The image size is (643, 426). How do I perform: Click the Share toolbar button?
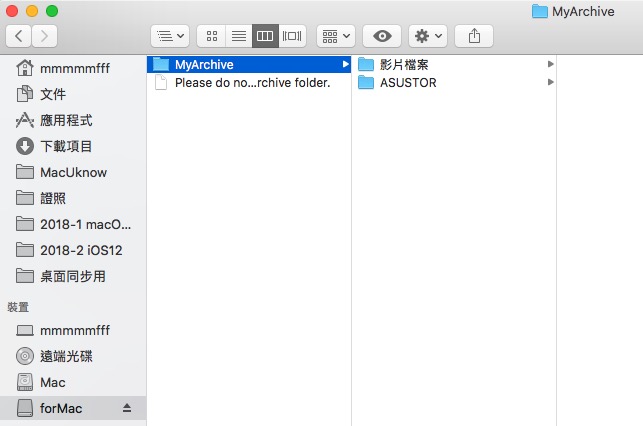(474, 36)
